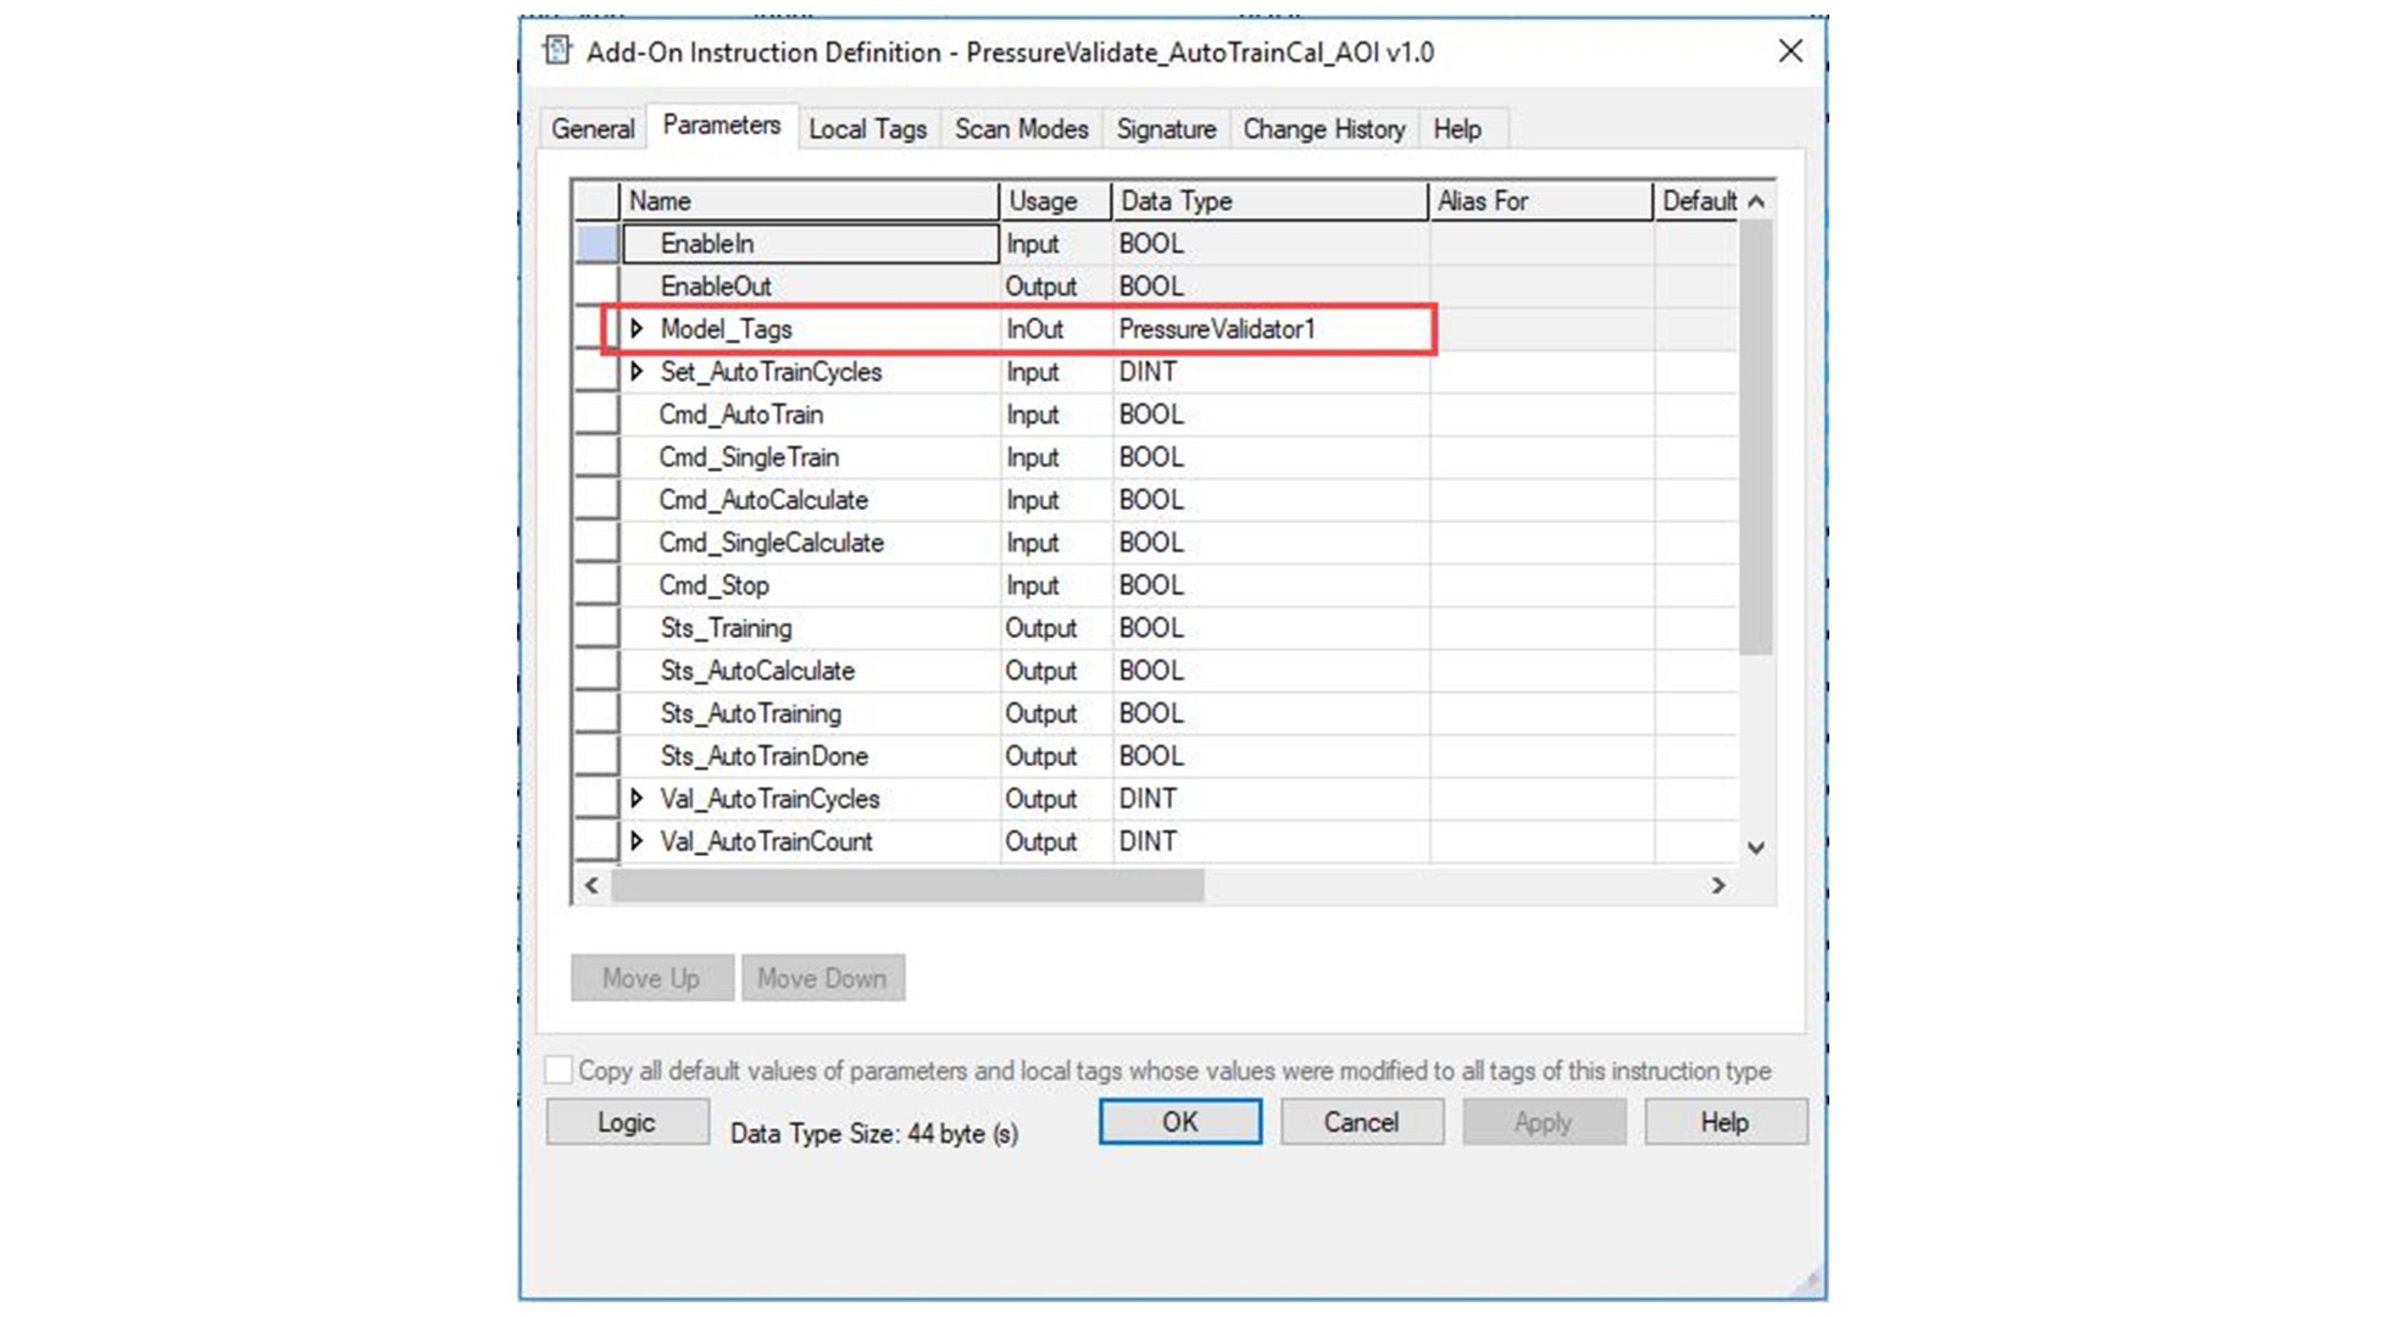Click the row header for Cmd_Stop
This screenshot has height=1317, width=2400.
point(597,585)
